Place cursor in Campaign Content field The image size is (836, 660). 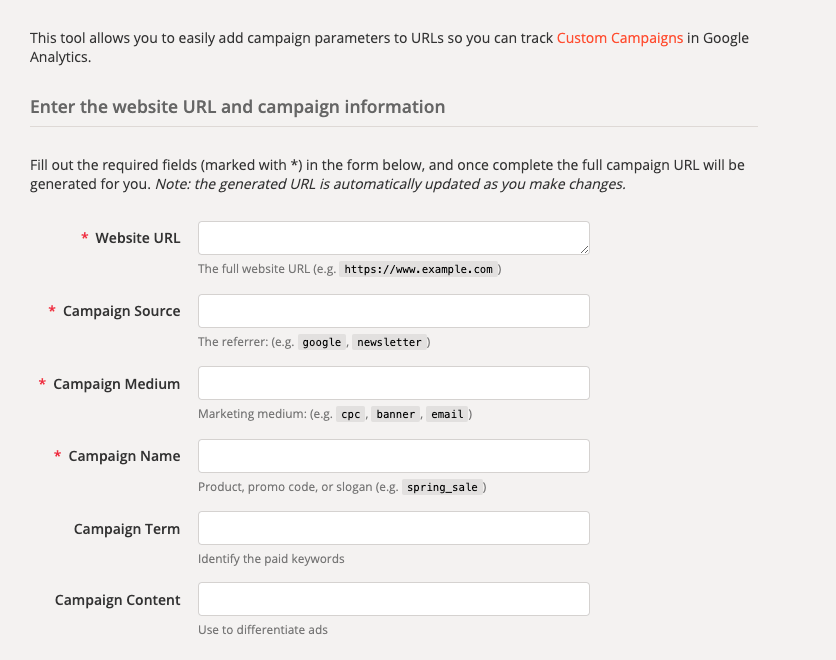[393, 600]
